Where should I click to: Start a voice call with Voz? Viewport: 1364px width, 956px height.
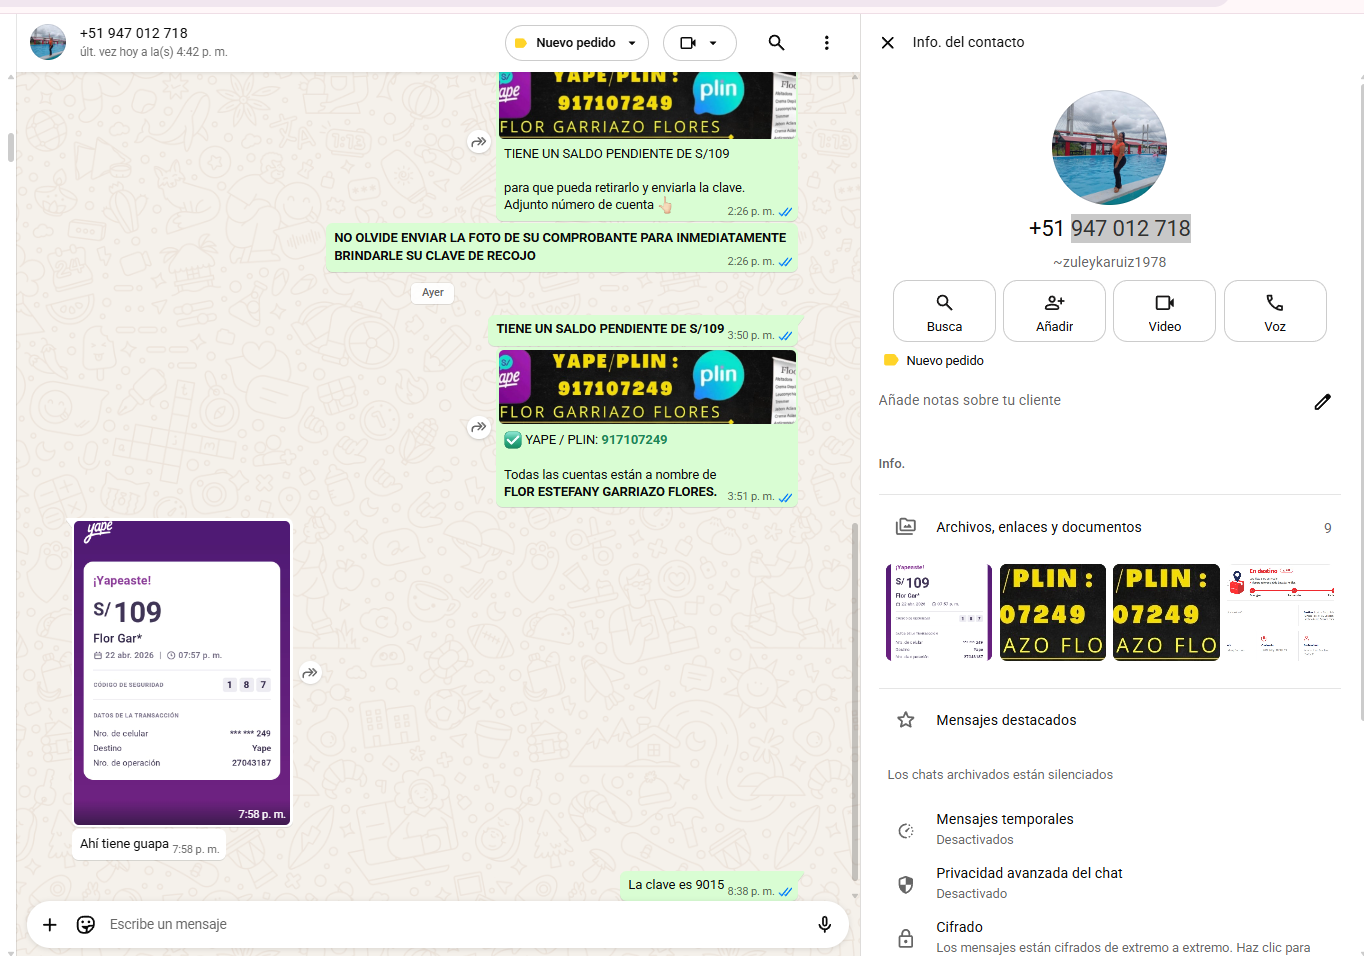pyautogui.click(x=1274, y=311)
